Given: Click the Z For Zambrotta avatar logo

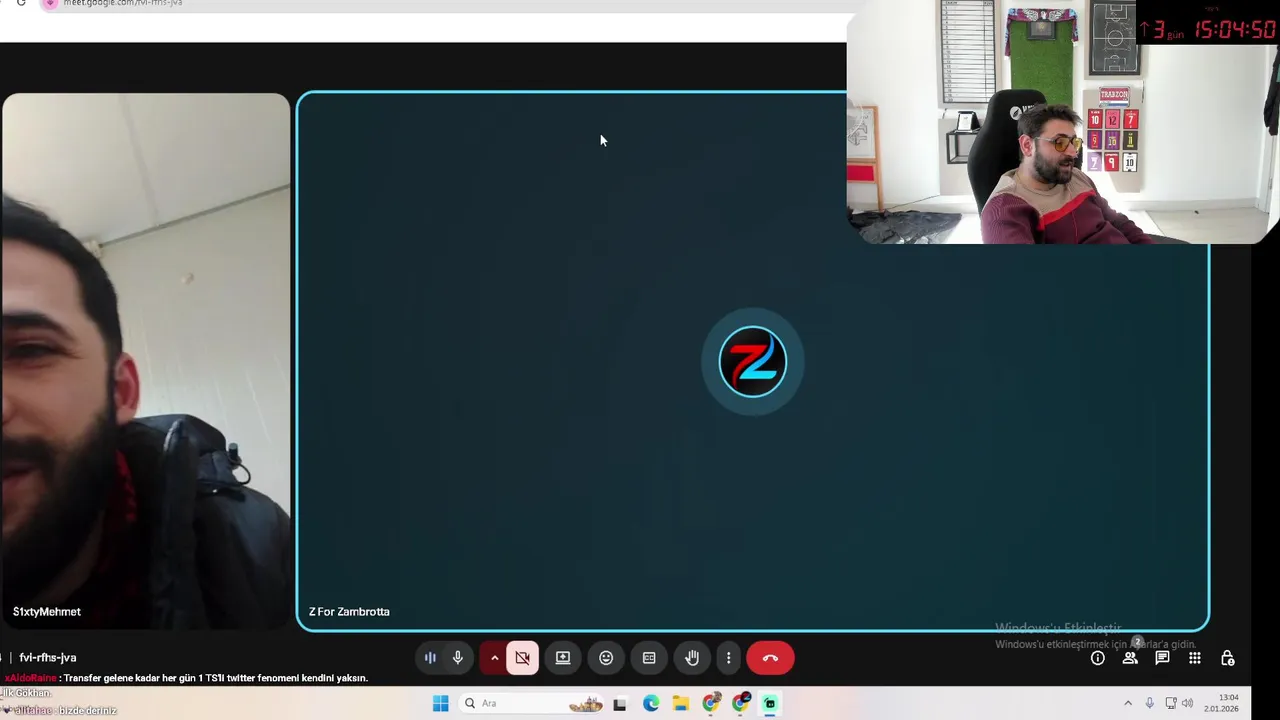Looking at the screenshot, I should pos(753,362).
